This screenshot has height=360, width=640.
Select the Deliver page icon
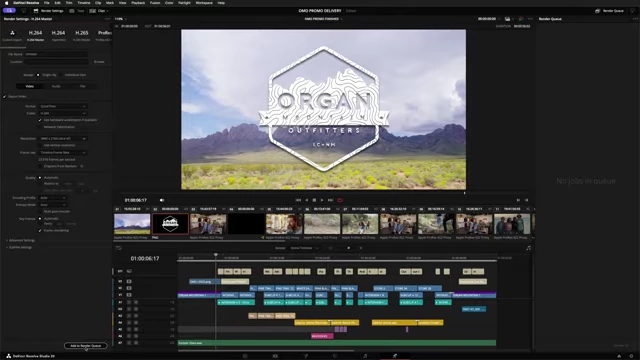(395, 356)
